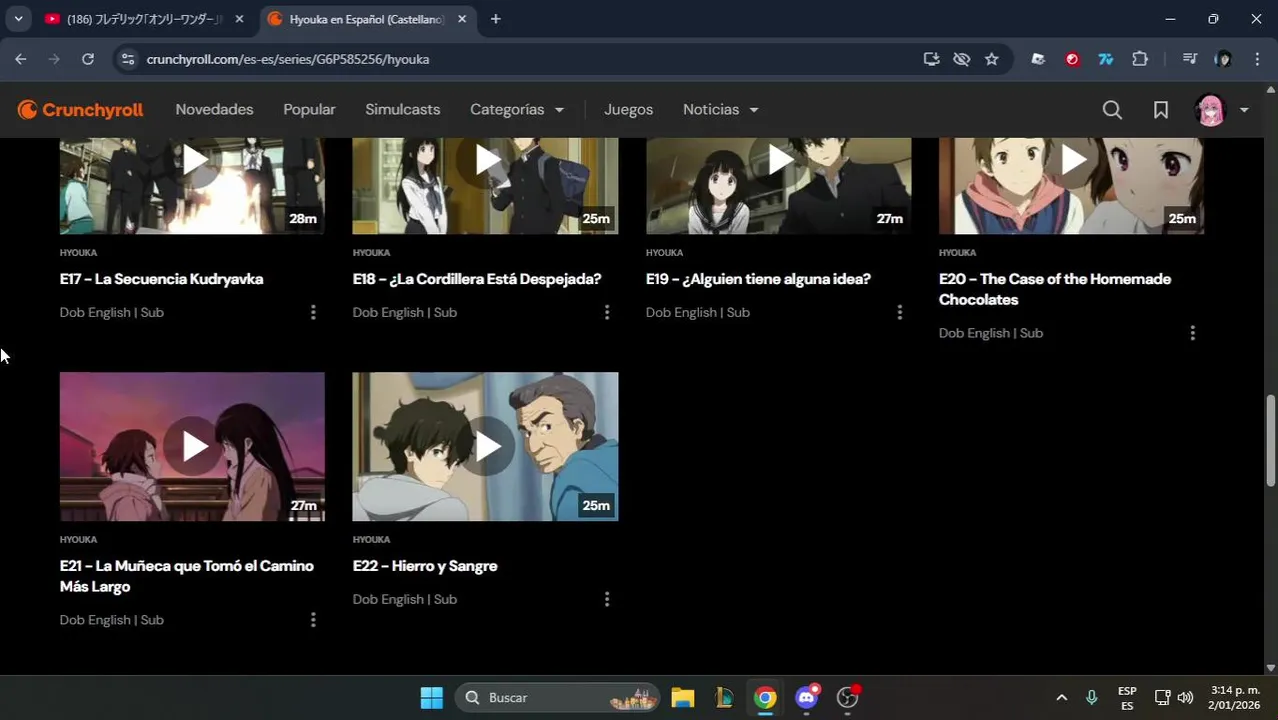Go back to previous page
This screenshot has width=1278, height=720.
click(x=21, y=59)
